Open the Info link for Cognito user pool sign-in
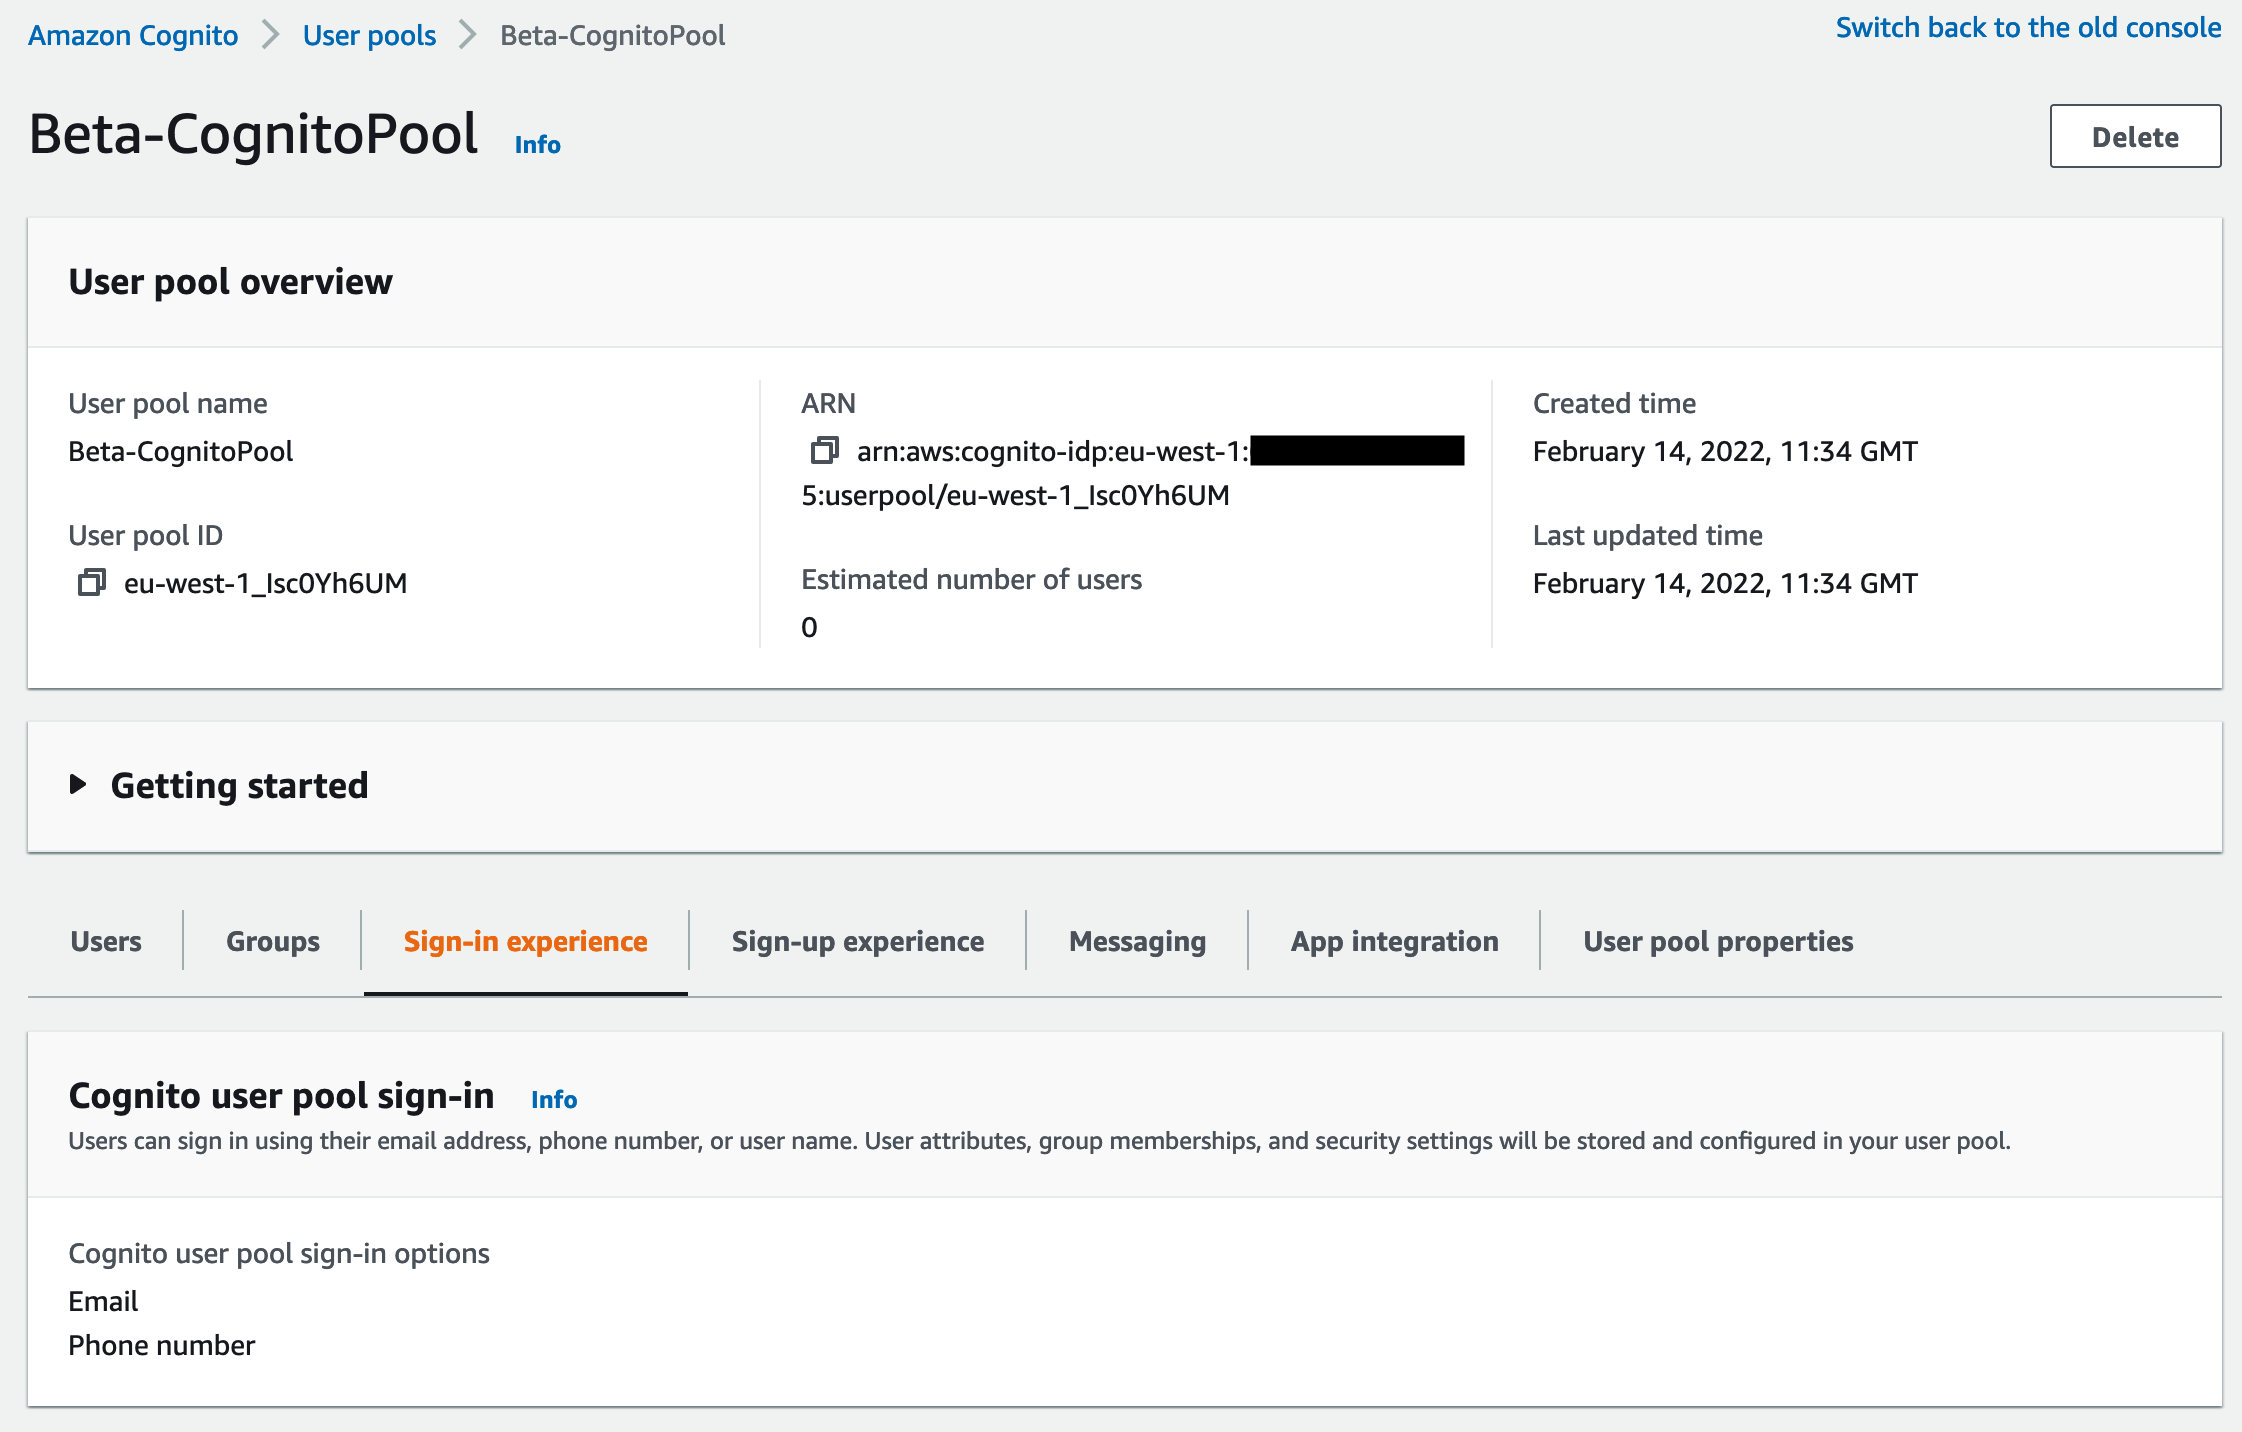The height and width of the screenshot is (1432, 2242). pos(555,1098)
